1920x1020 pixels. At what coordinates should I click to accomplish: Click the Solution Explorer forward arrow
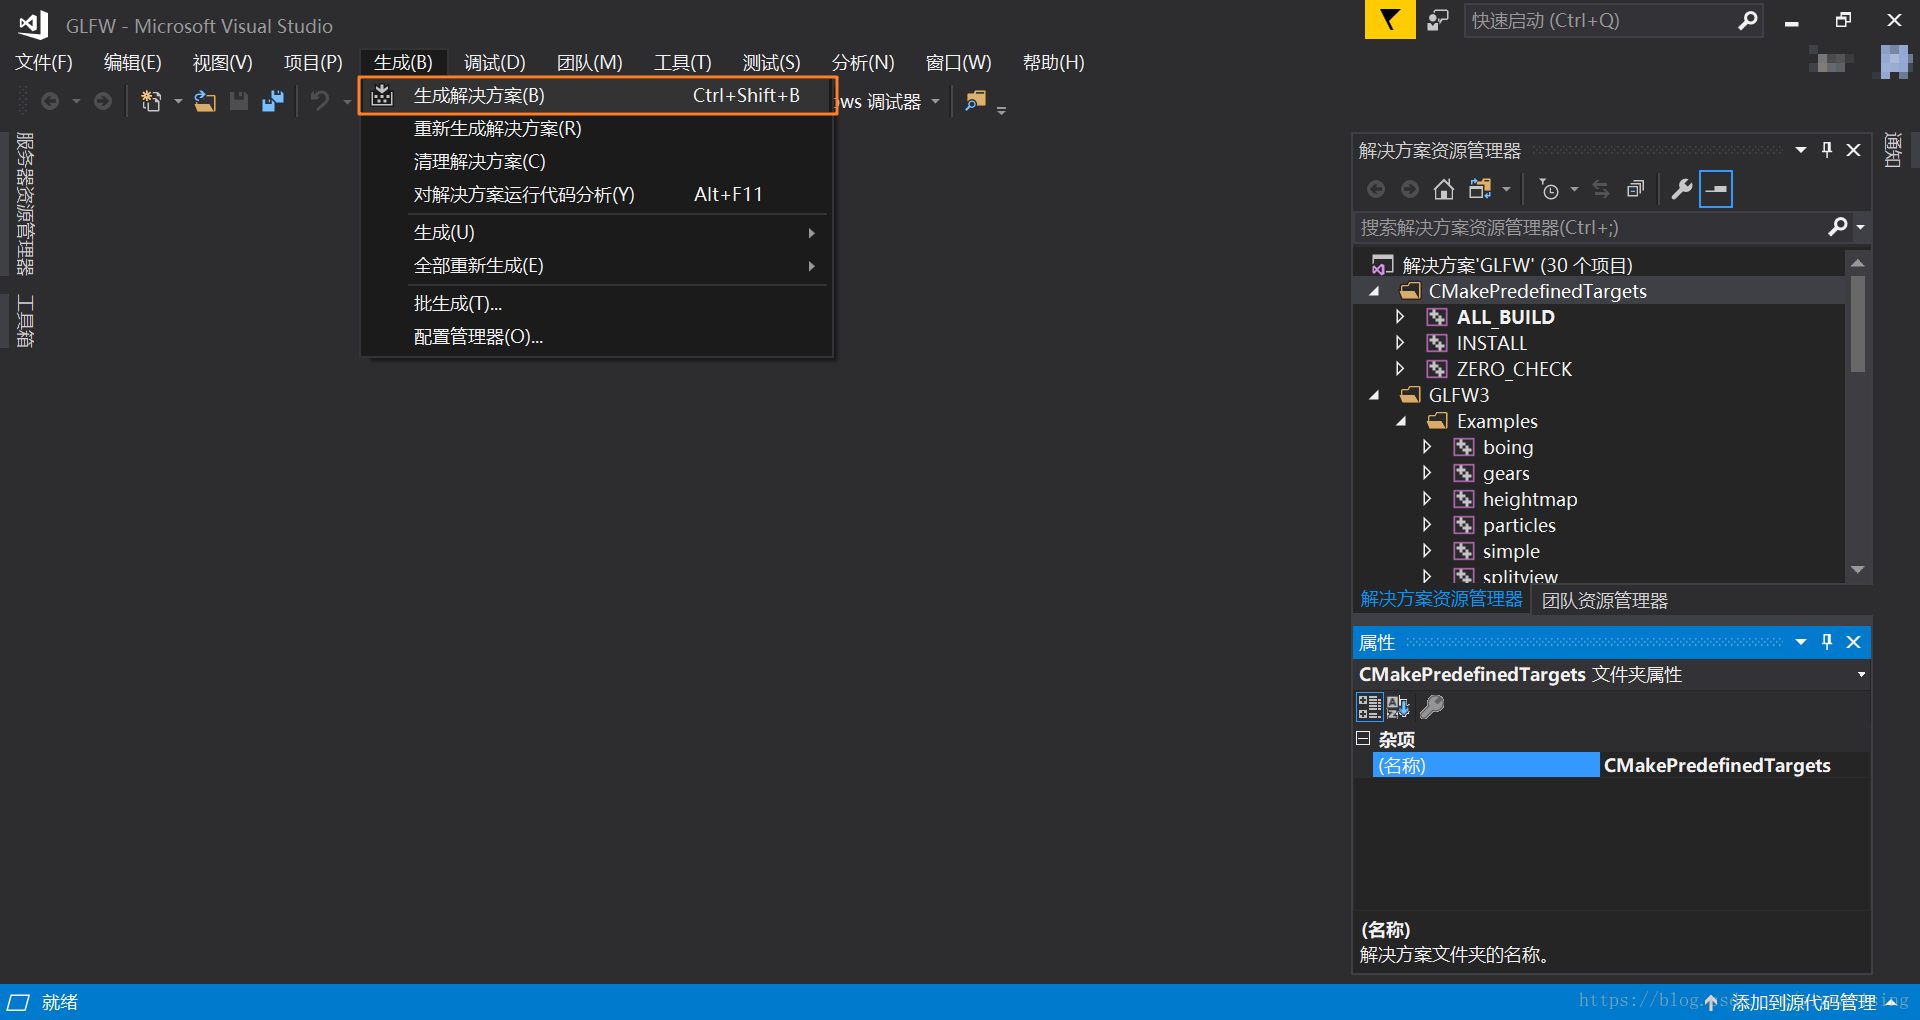click(x=1410, y=189)
